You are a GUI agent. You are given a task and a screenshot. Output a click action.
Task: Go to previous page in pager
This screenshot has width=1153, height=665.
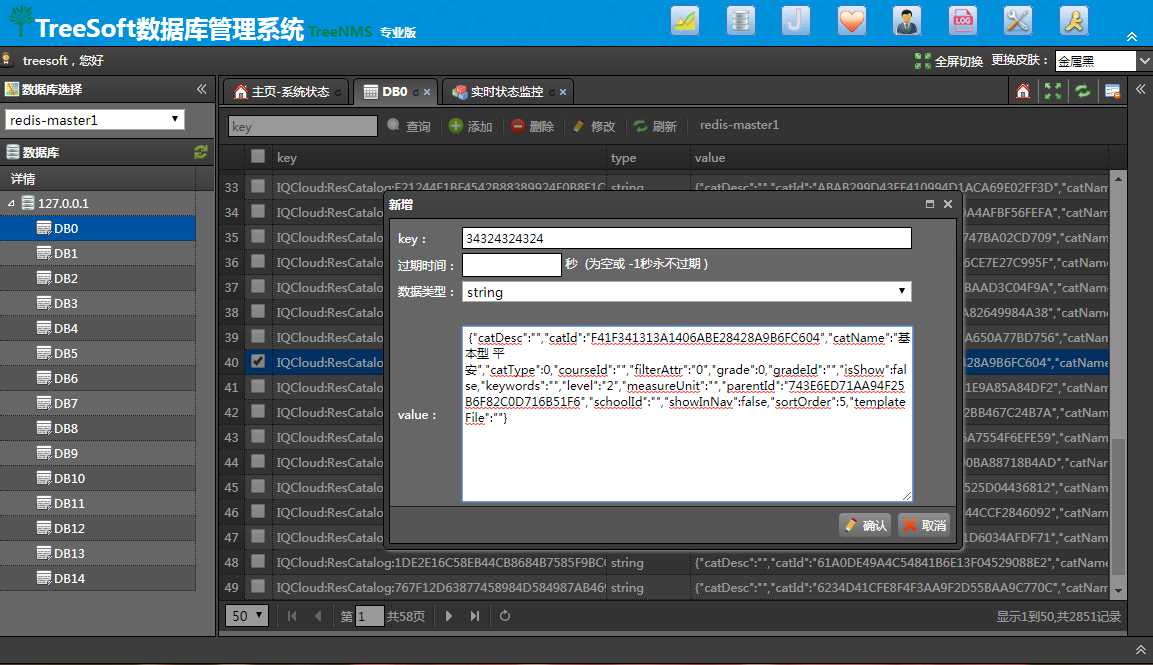click(x=318, y=616)
